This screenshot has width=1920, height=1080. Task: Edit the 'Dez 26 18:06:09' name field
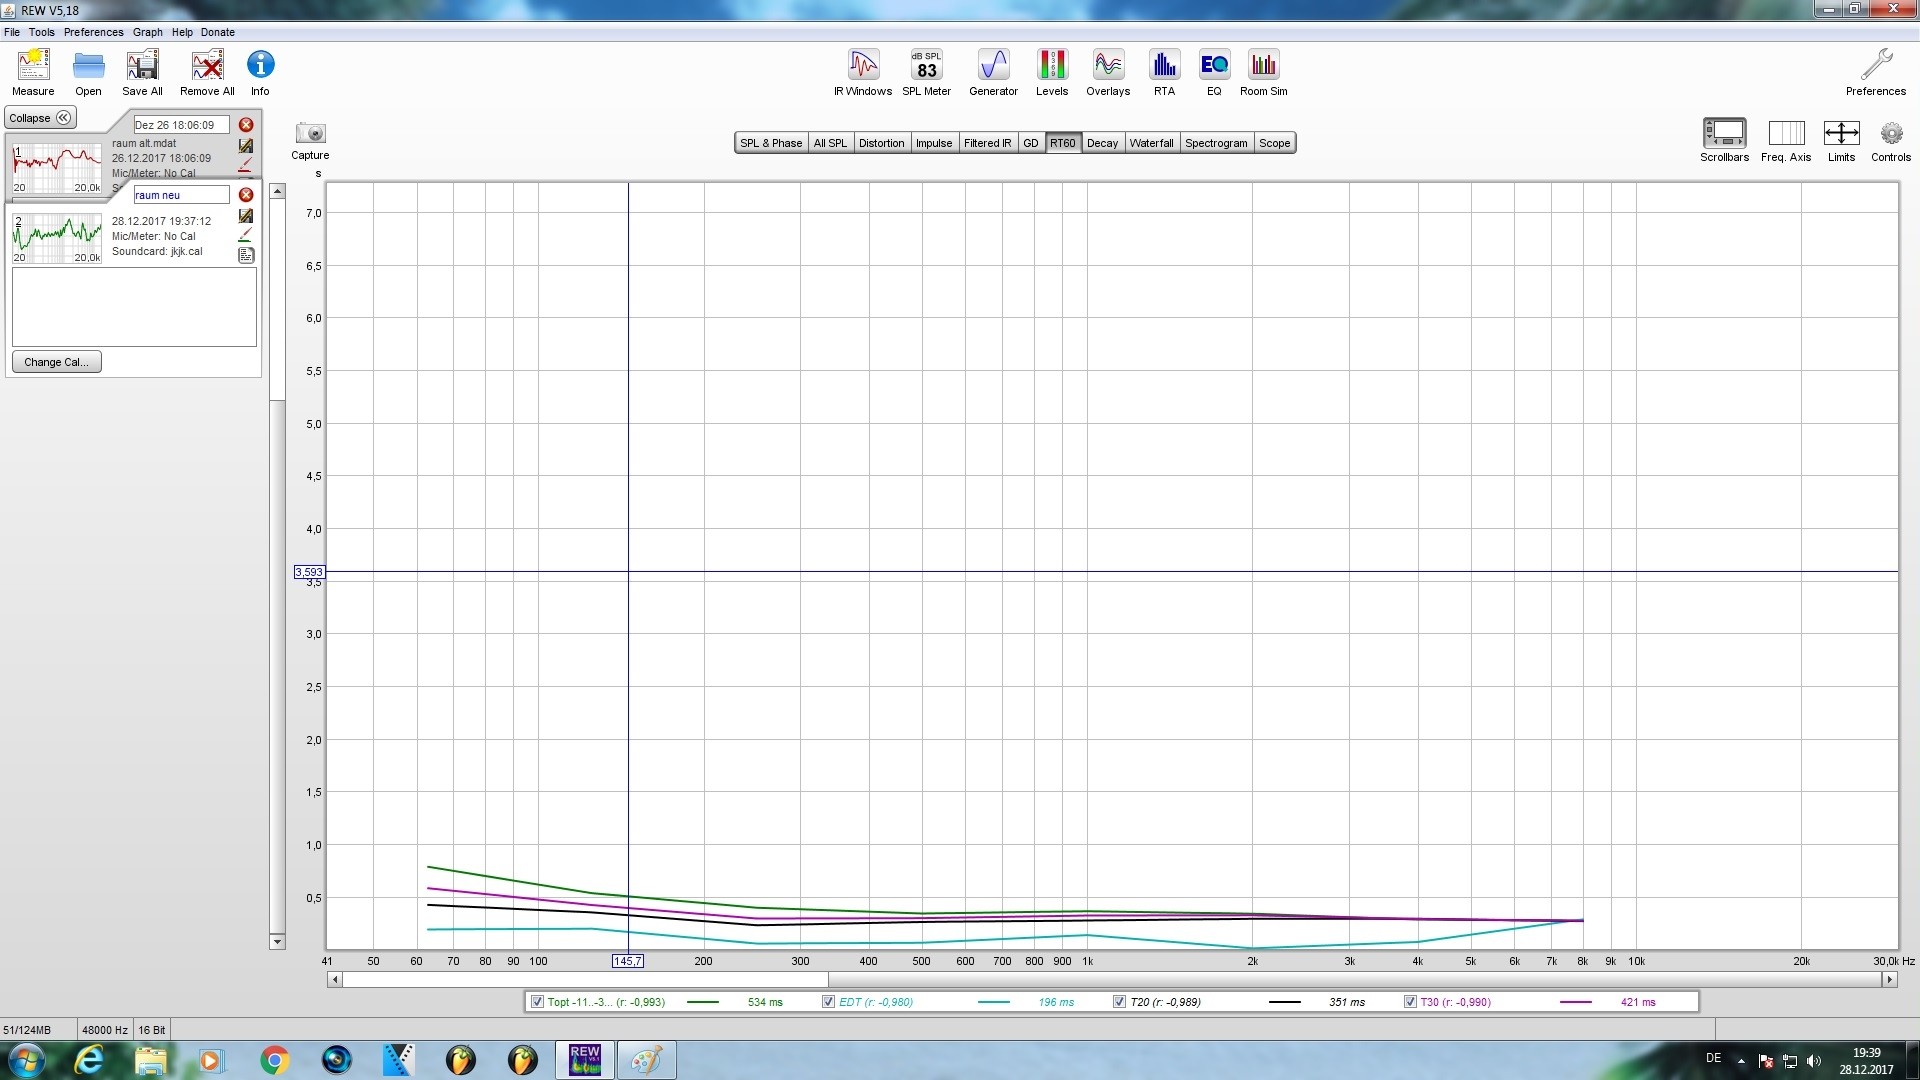click(x=181, y=125)
